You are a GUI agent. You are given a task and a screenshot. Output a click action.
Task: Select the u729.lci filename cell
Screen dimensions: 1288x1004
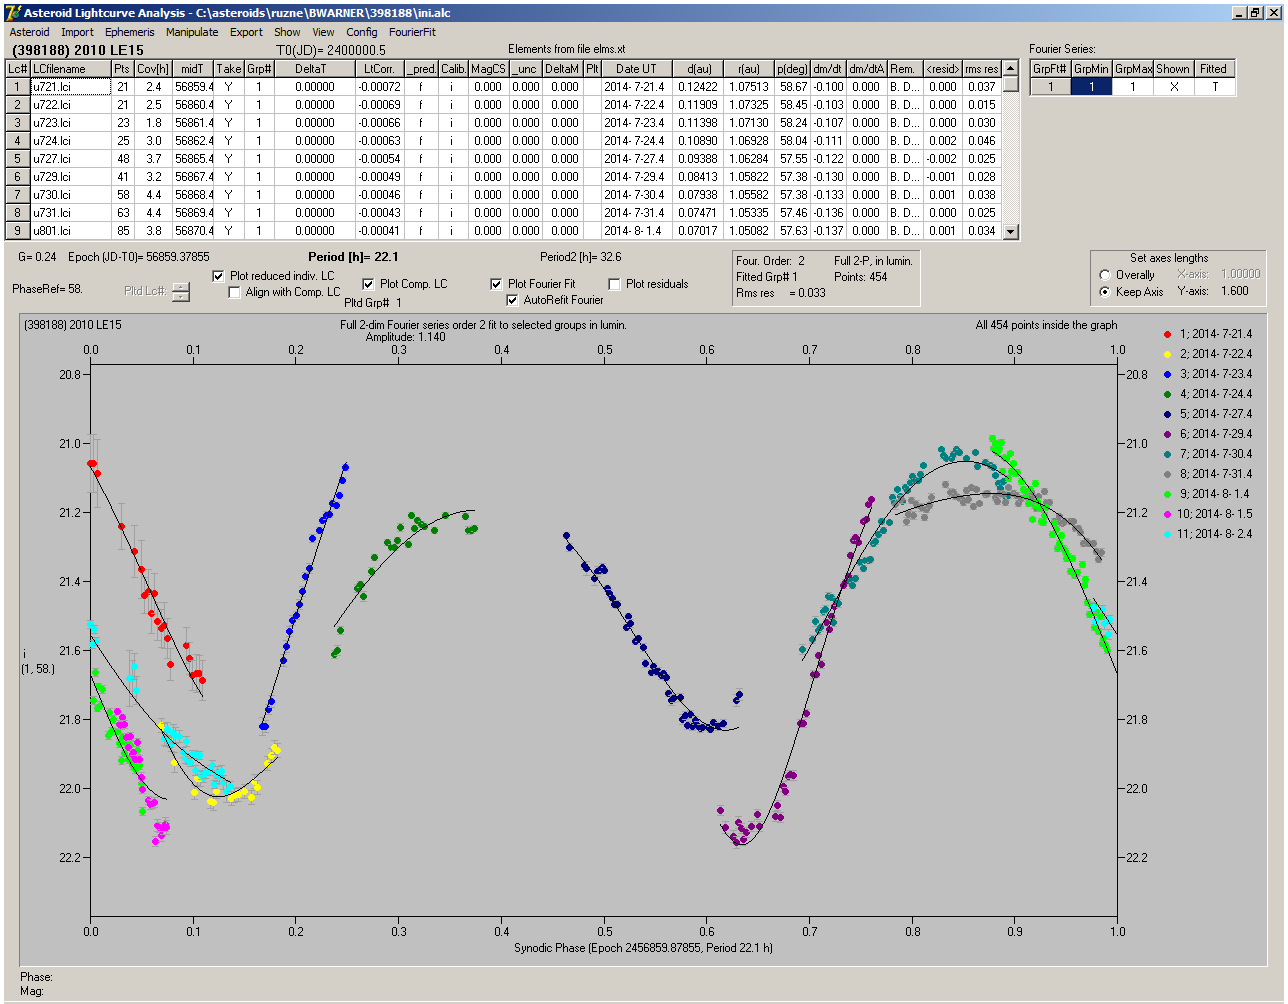70,177
